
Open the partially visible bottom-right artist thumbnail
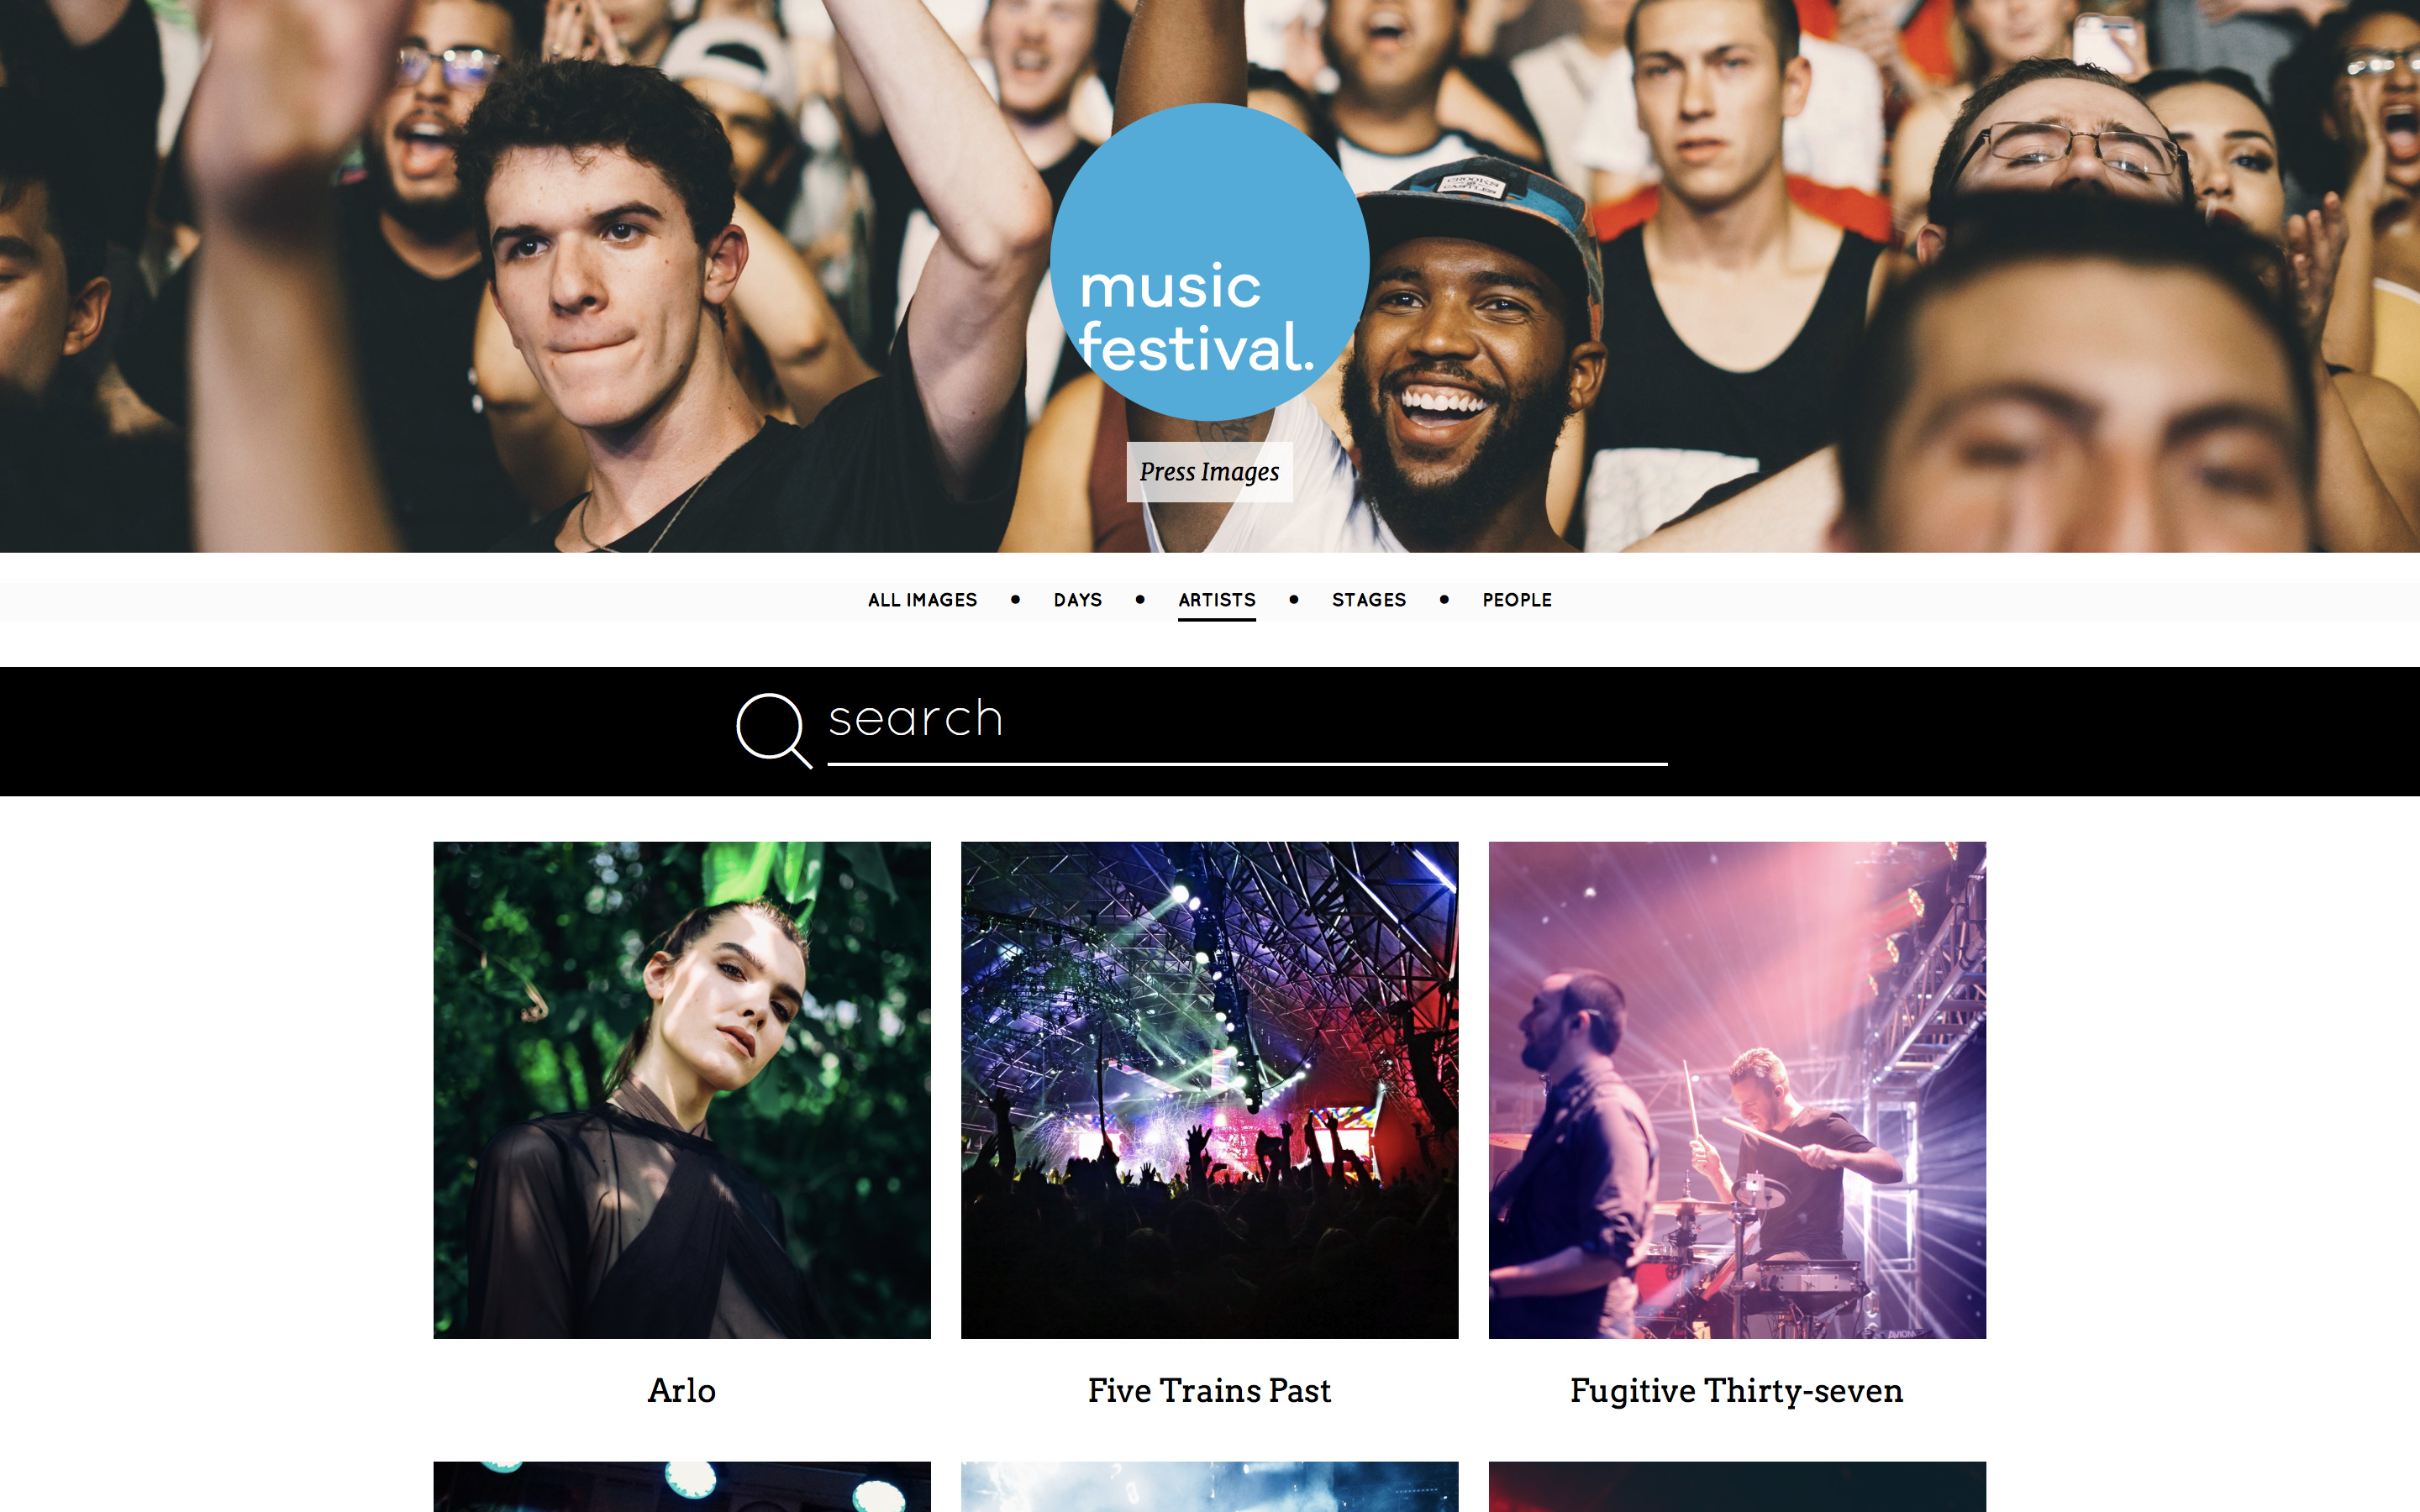1737,1487
